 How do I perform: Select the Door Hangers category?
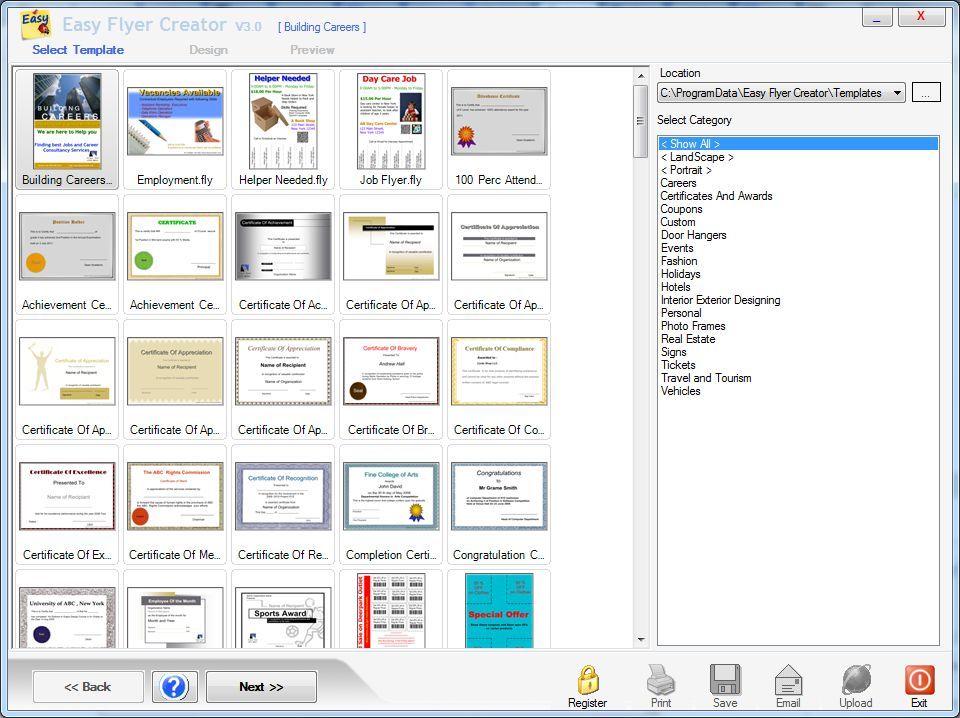pyautogui.click(x=691, y=234)
